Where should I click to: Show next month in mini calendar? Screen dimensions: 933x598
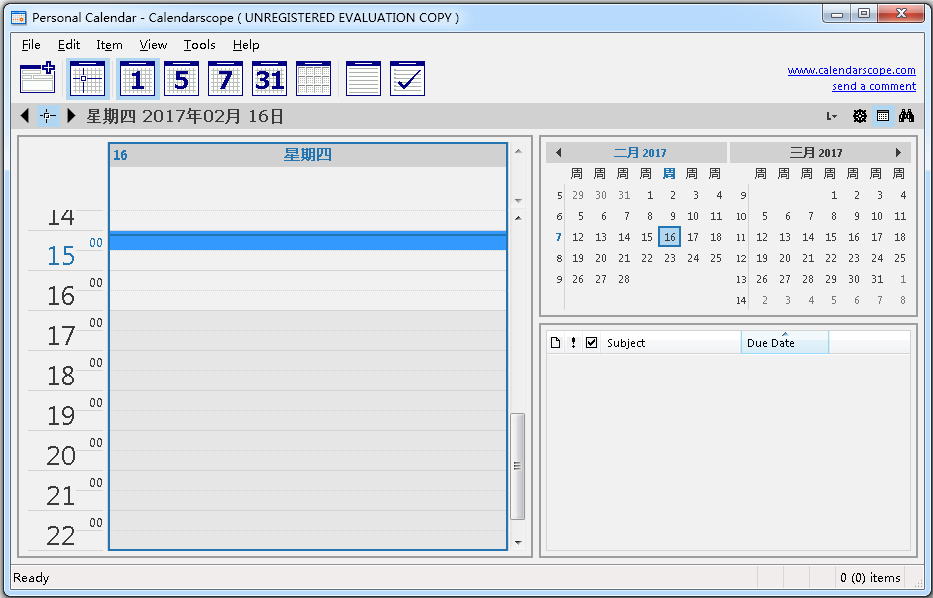point(898,153)
